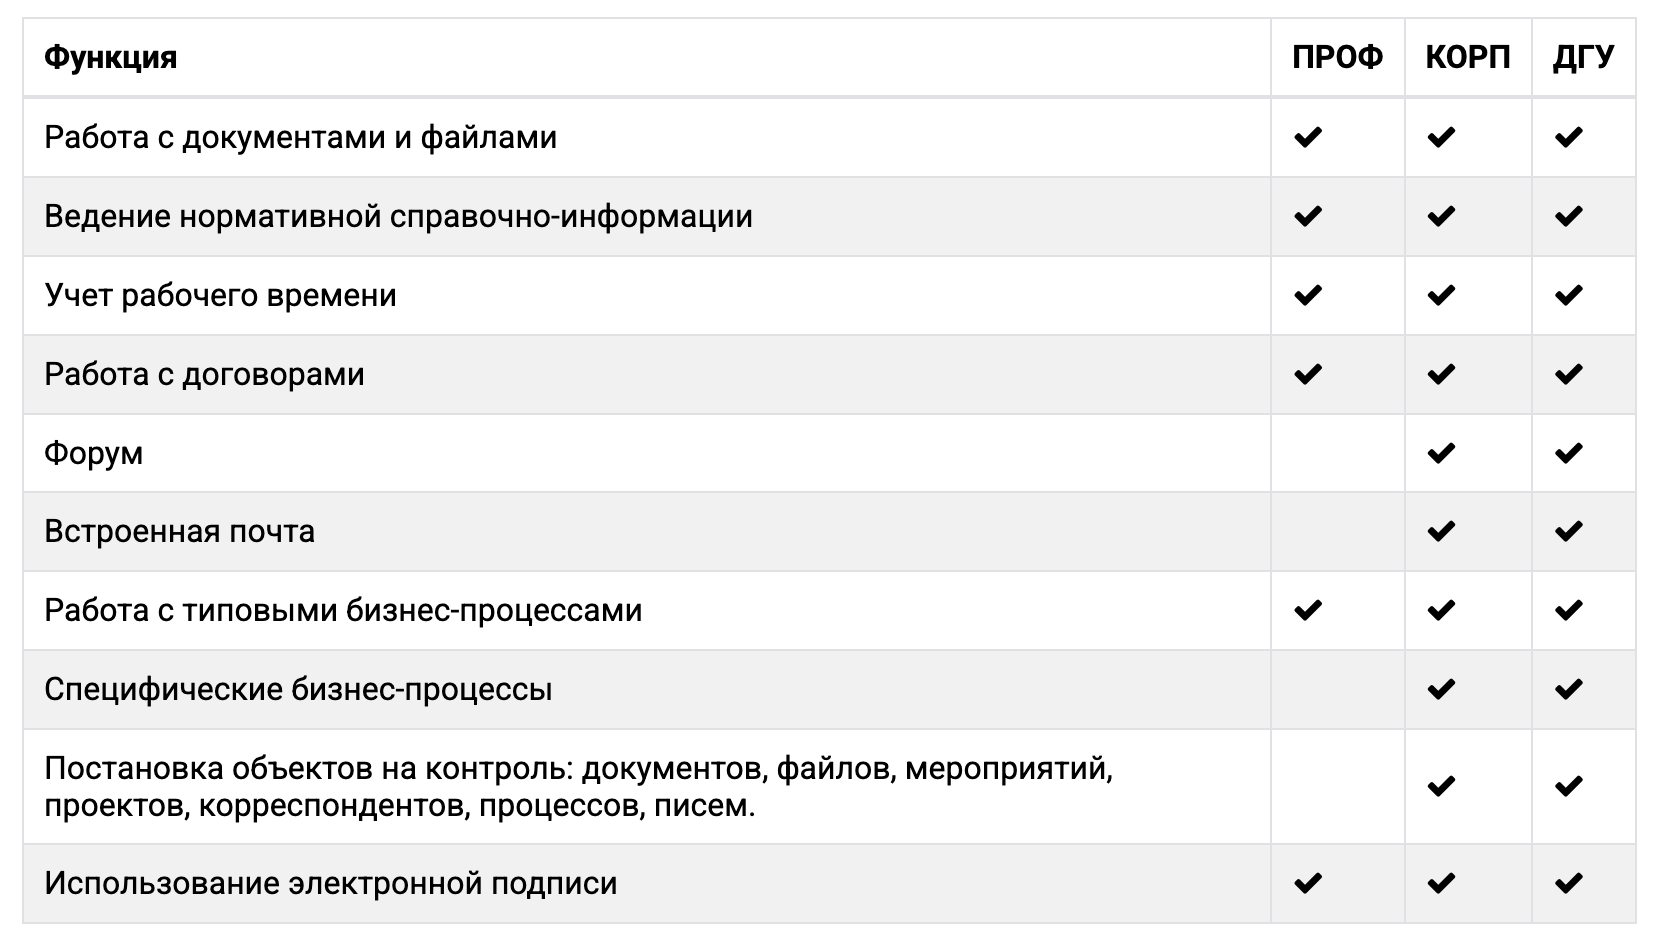Click the Форум row label
Screen dimensions: 1658x944
(x=94, y=453)
